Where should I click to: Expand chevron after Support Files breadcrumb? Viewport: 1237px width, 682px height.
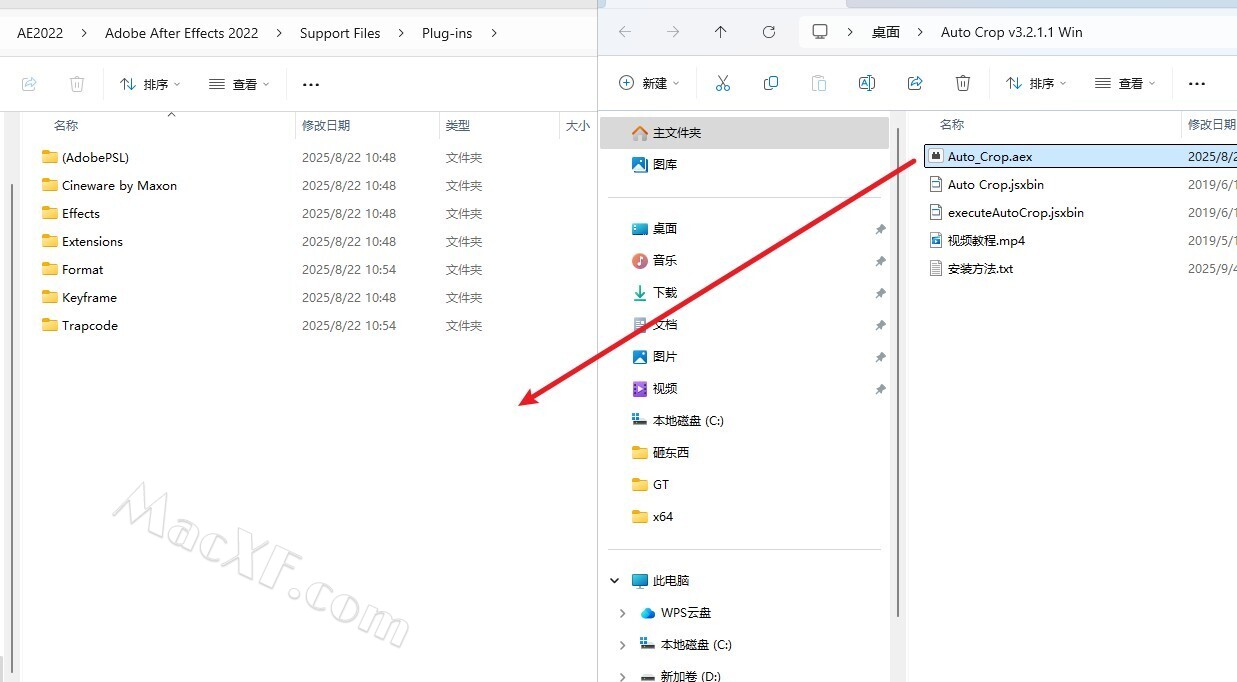click(401, 33)
